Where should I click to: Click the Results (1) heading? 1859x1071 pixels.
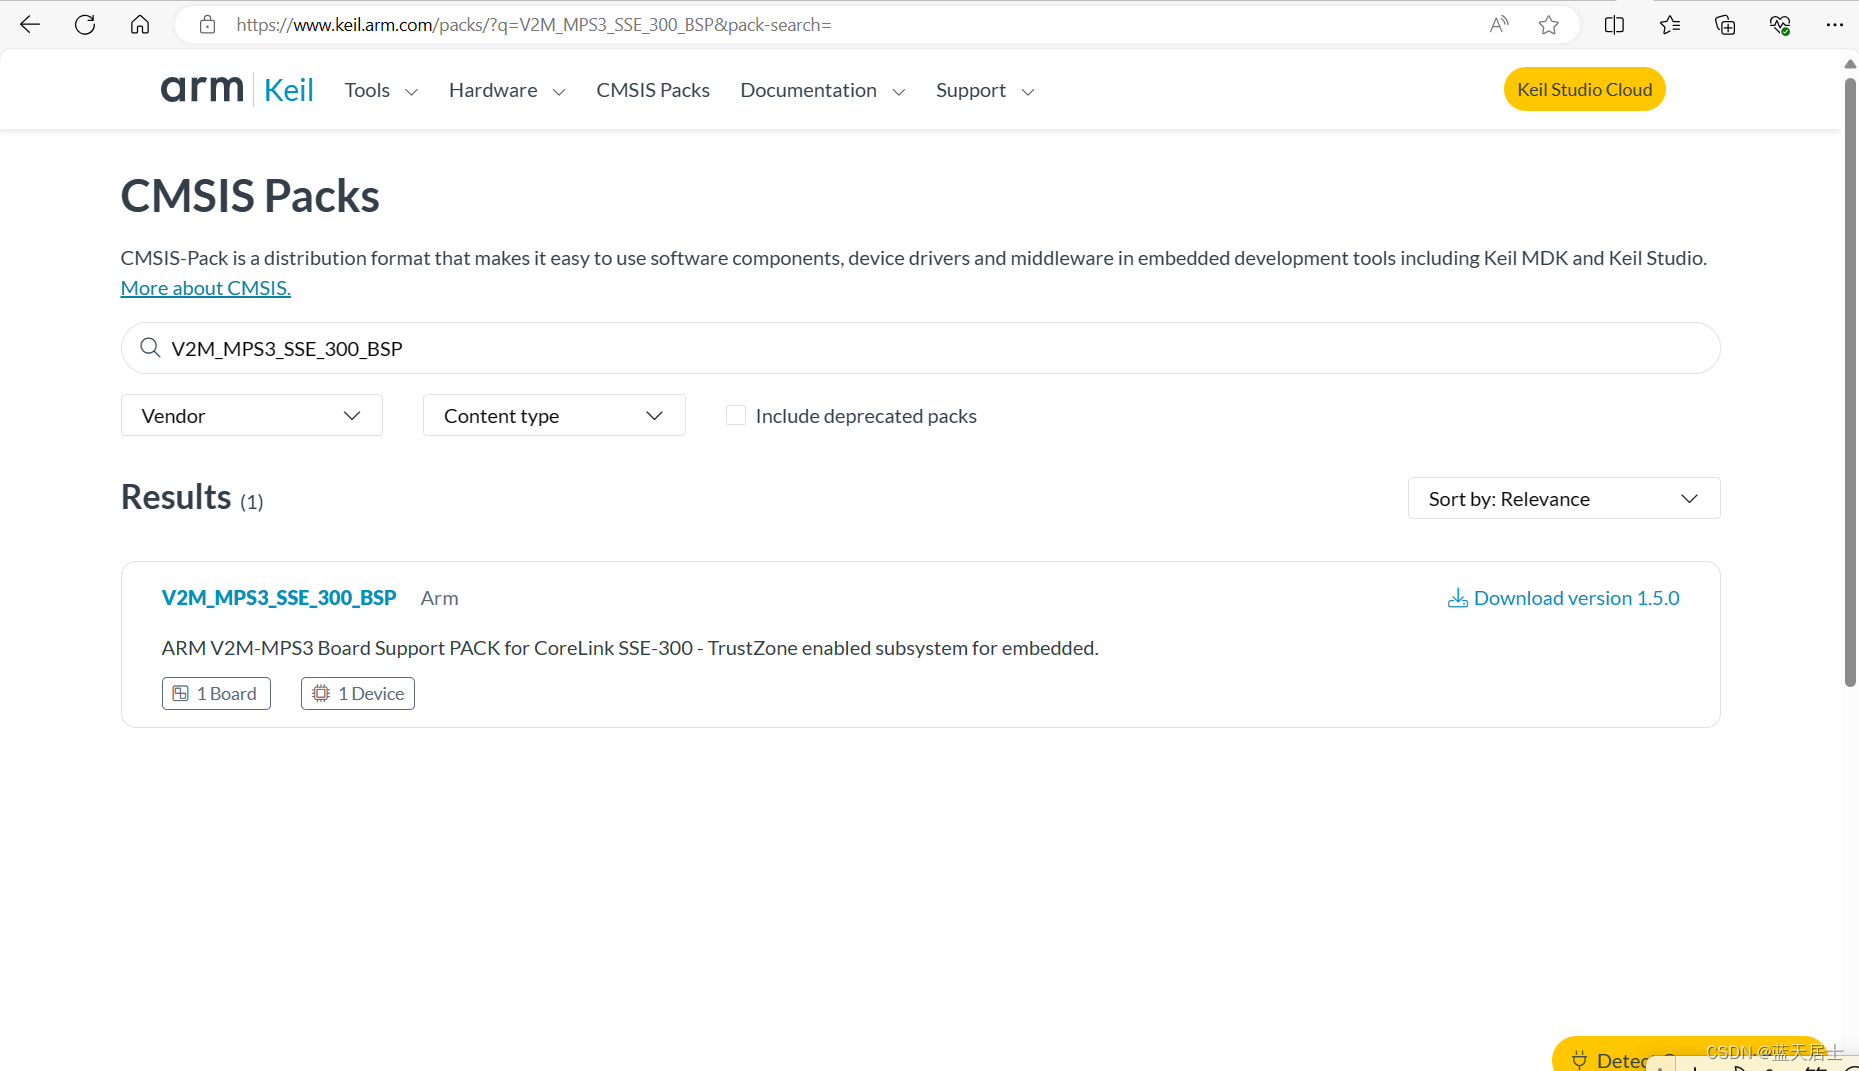[x=192, y=497]
